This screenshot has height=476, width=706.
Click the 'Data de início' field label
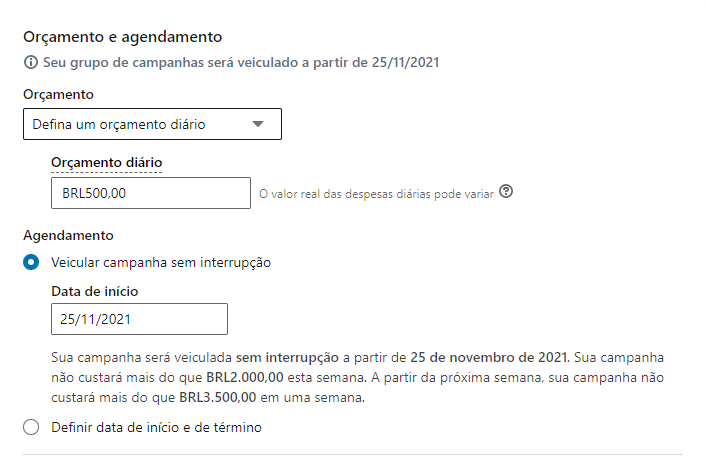click(x=94, y=291)
